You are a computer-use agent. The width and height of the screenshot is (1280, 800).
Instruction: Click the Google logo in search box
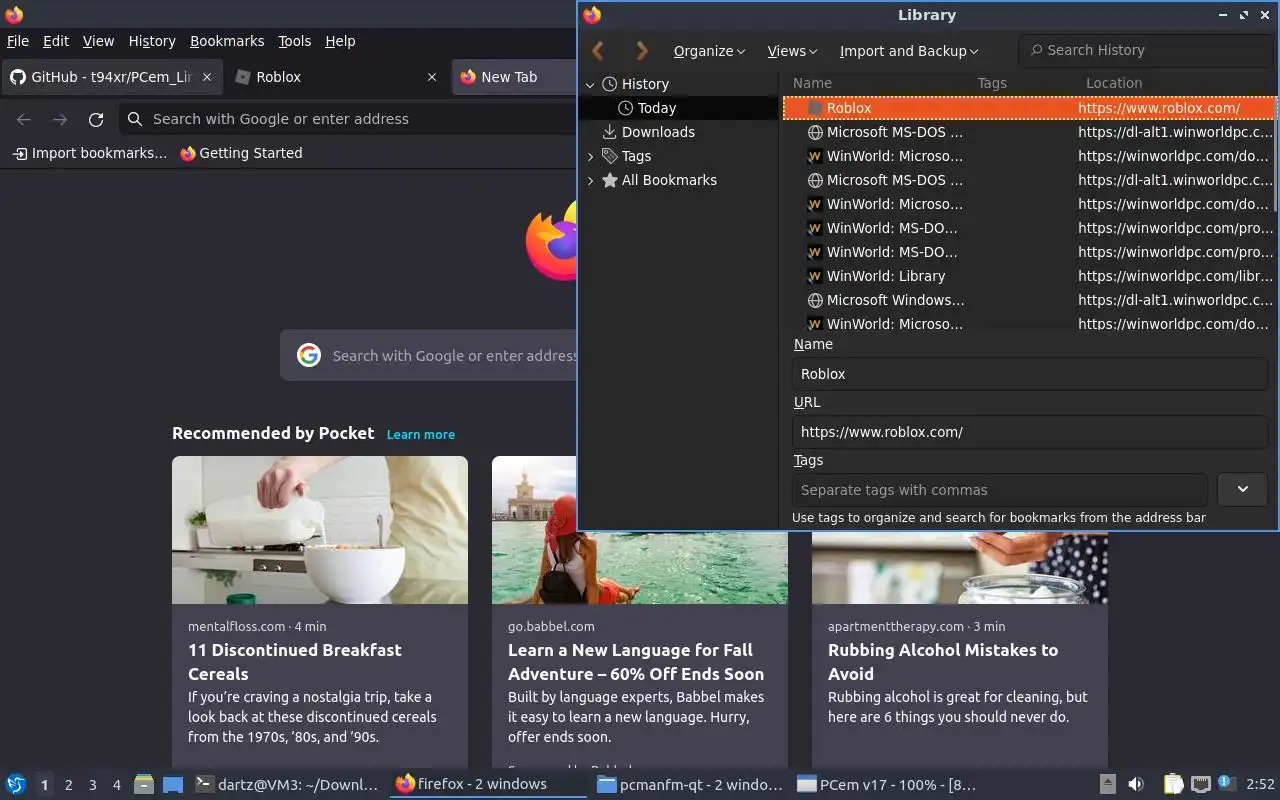click(309, 355)
